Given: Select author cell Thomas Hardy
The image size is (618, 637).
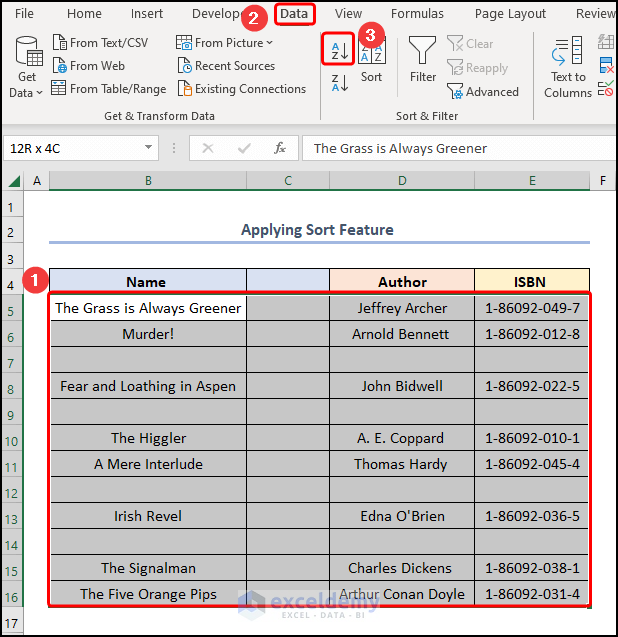Looking at the screenshot, I should click(x=402, y=464).
